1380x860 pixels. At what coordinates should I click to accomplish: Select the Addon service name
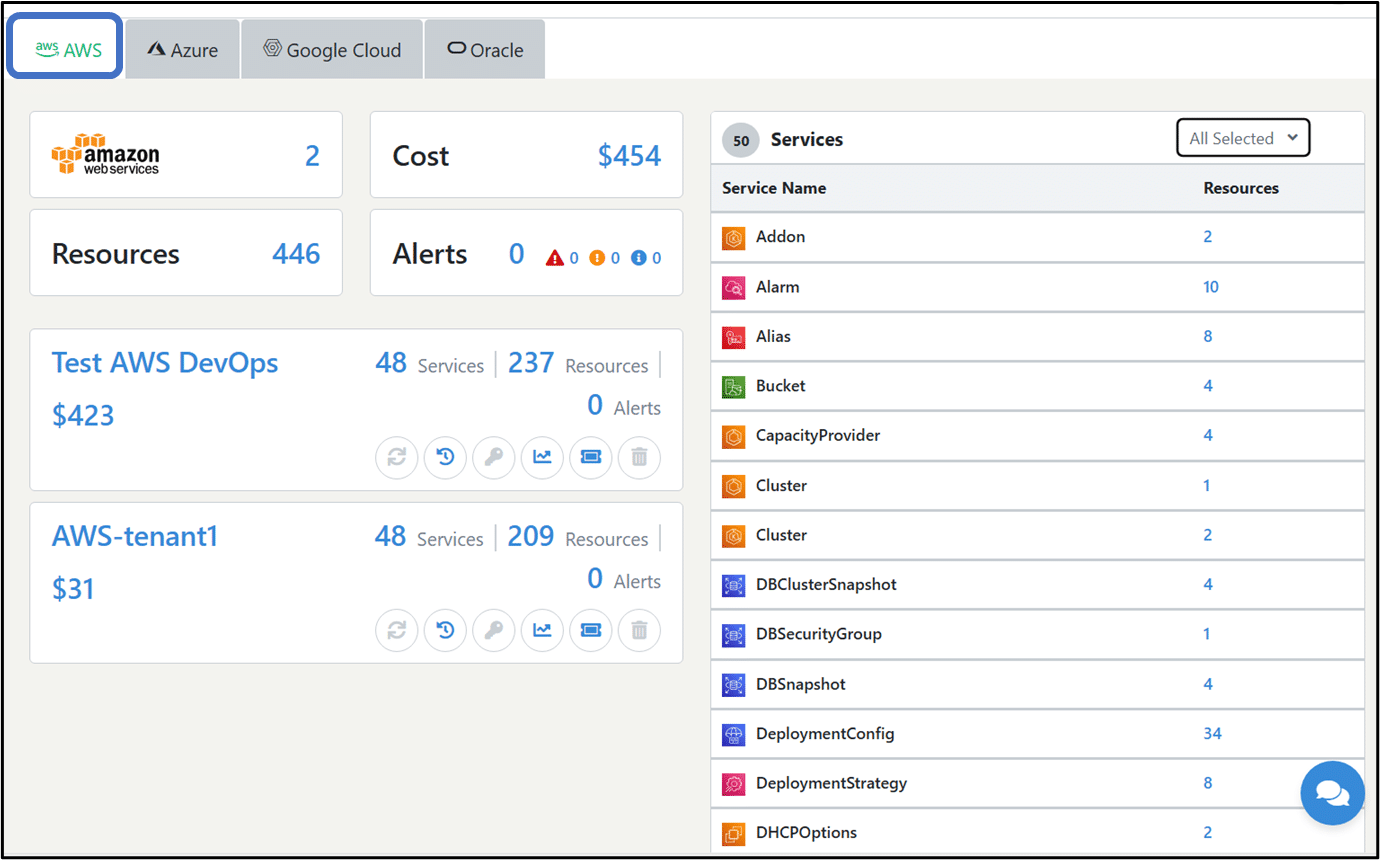pos(780,237)
